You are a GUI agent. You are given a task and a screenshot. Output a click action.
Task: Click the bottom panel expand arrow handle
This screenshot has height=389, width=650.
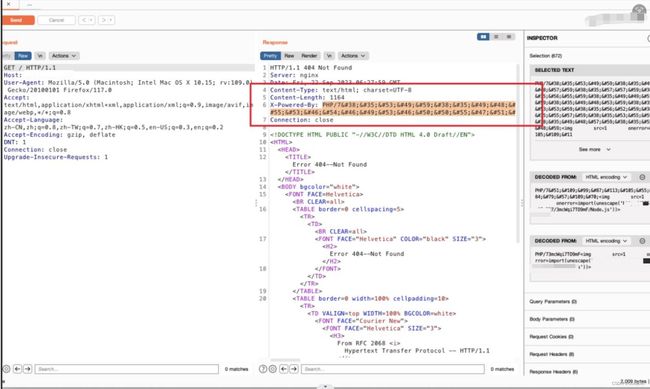325,387
